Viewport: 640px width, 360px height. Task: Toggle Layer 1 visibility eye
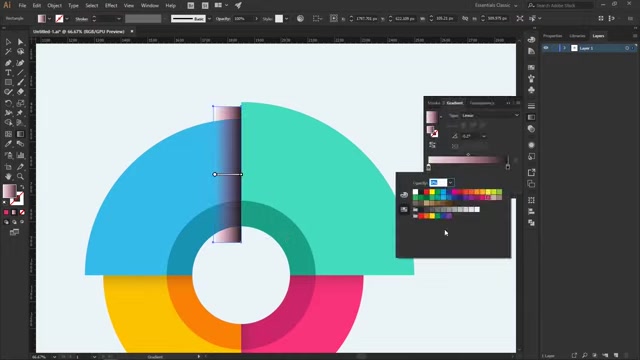pos(546,48)
